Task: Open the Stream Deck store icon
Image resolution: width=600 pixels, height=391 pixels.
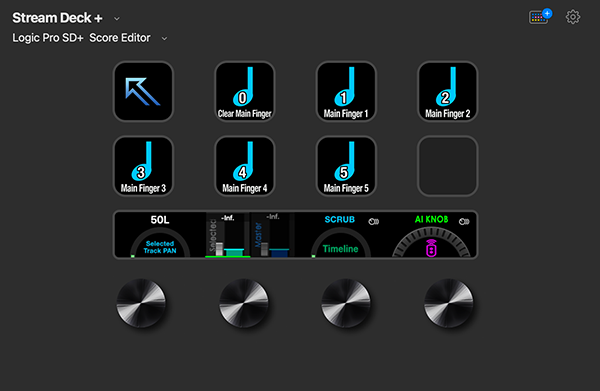Action: pyautogui.click(x=540, y=17)
